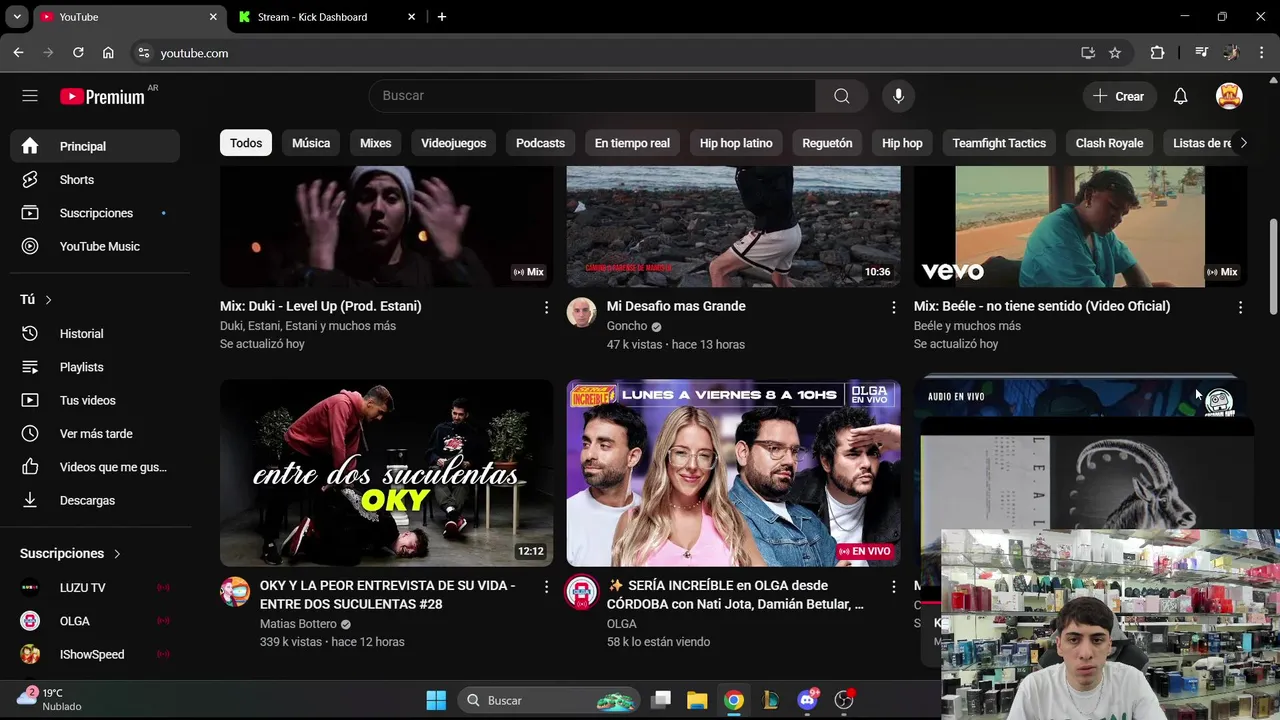
Task: Open Ver más tarde list
Action: 95,434
